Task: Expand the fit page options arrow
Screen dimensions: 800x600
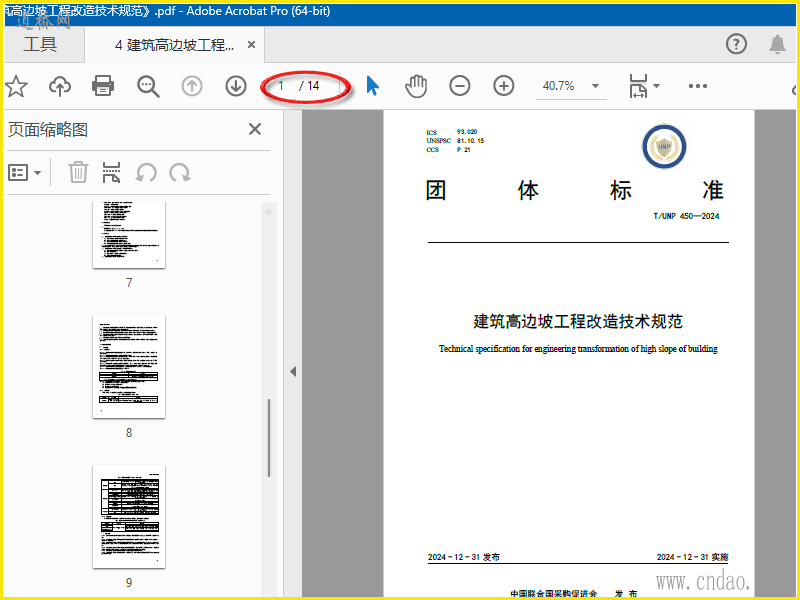Action: click(657, 86)
